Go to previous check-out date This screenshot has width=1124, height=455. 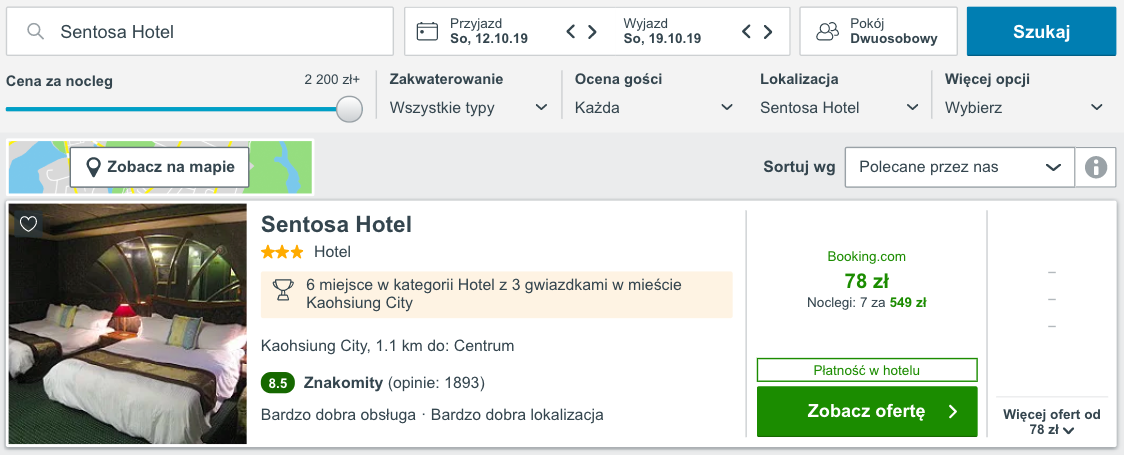[746, 32]
